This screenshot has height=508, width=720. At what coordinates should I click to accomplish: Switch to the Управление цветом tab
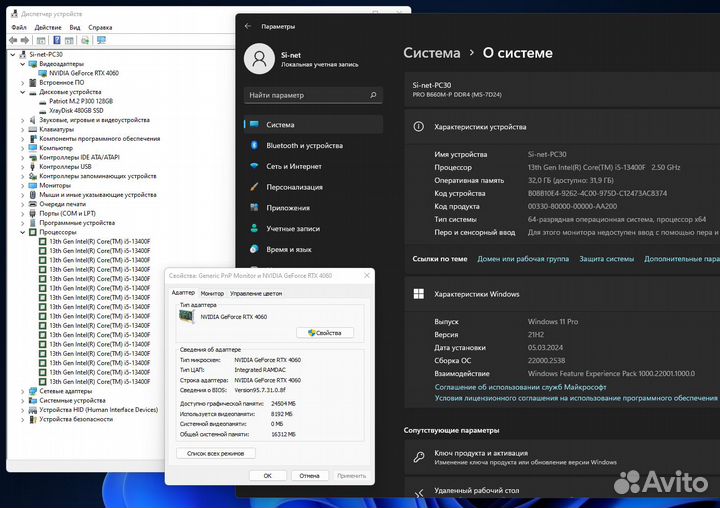click(x=256, y=293)
